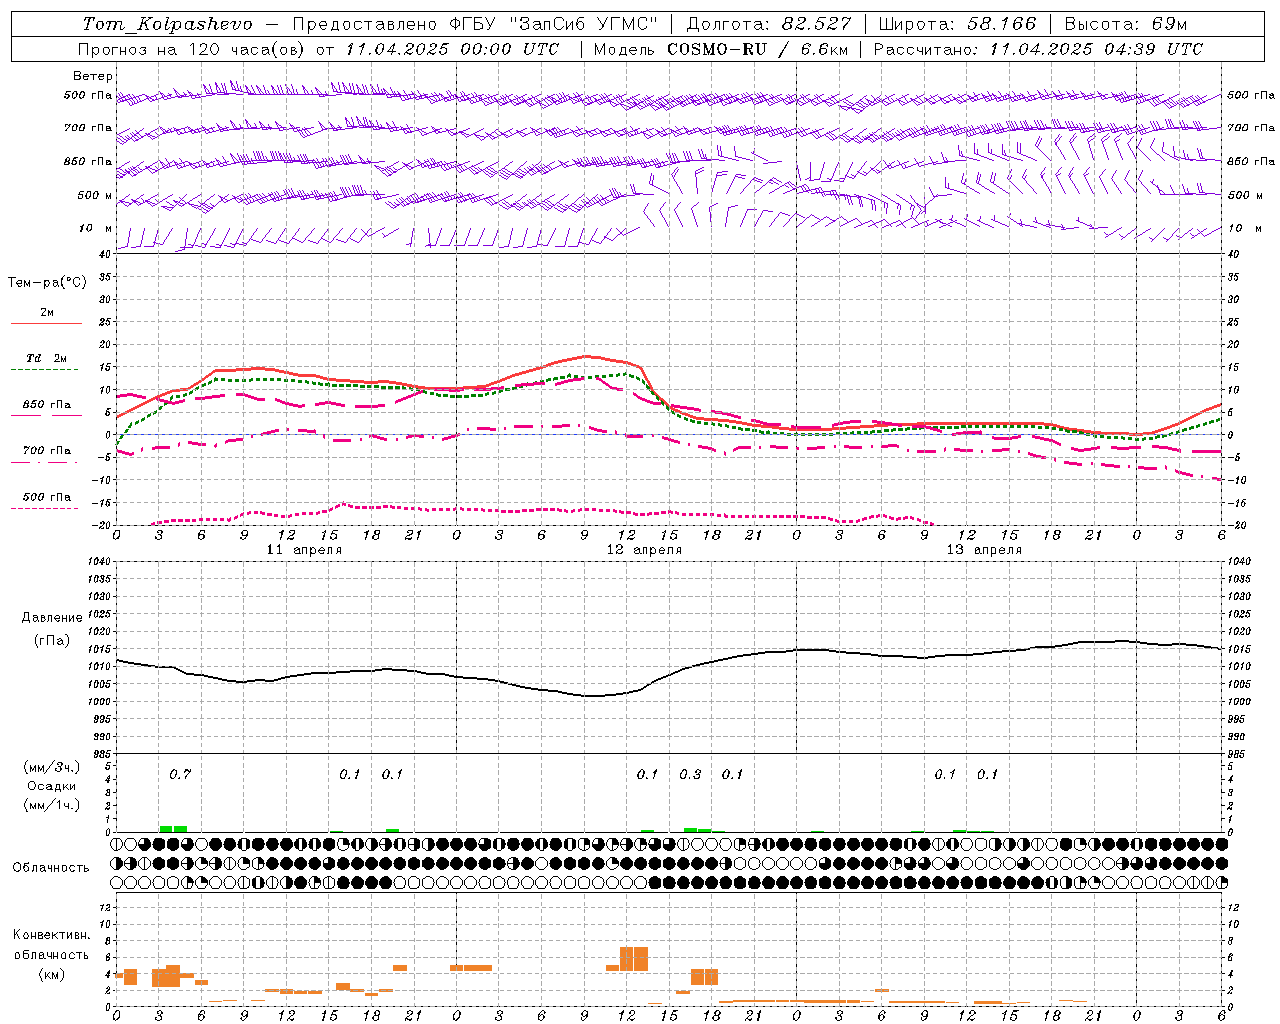Click the Облачность cloud cover label
1280x1024 pixels.
click(x=51, y=867)
